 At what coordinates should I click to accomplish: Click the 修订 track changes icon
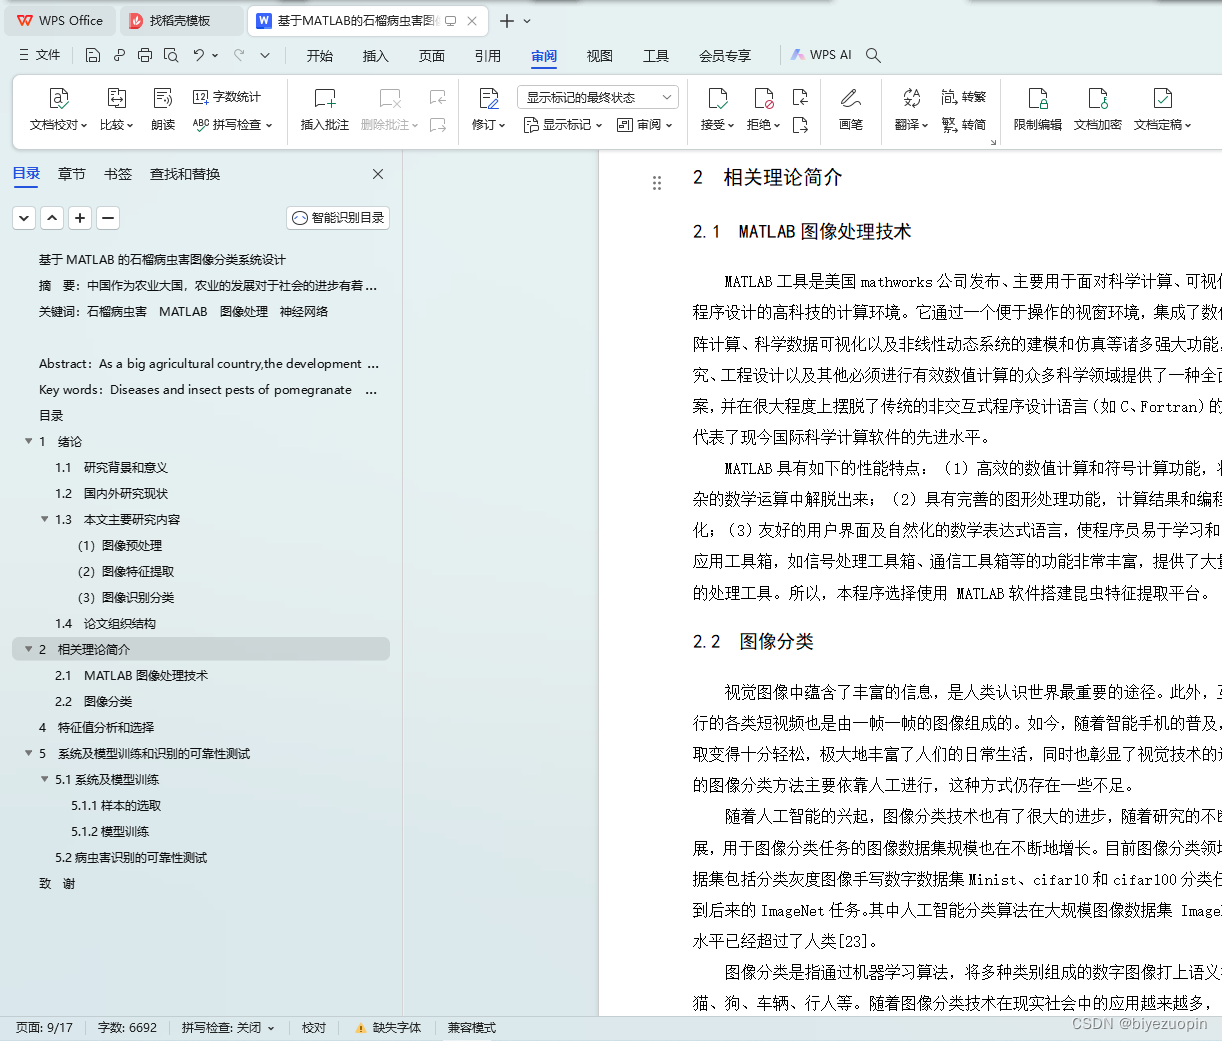point(488,98)
